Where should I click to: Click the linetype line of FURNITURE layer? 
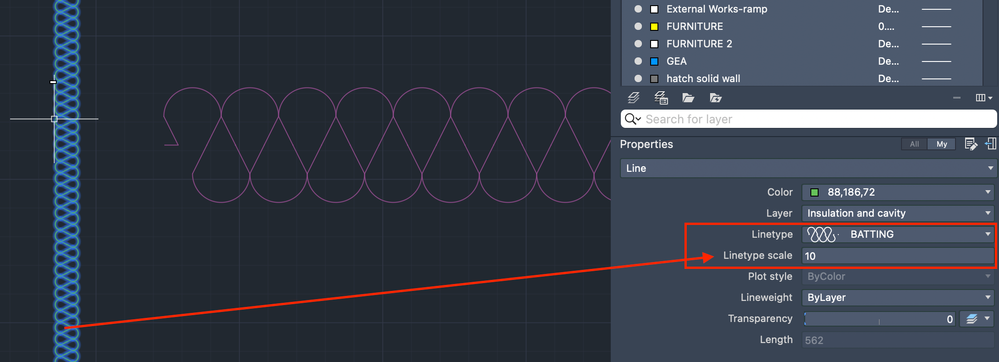pyautogui.click(x=936, y=27)
